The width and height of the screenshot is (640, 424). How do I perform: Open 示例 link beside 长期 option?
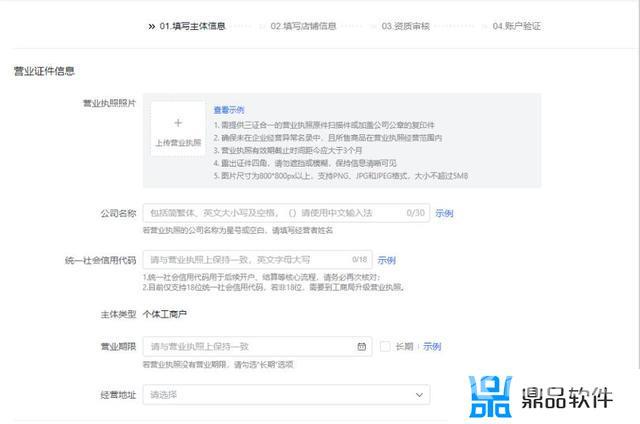(x=432, y=346)
